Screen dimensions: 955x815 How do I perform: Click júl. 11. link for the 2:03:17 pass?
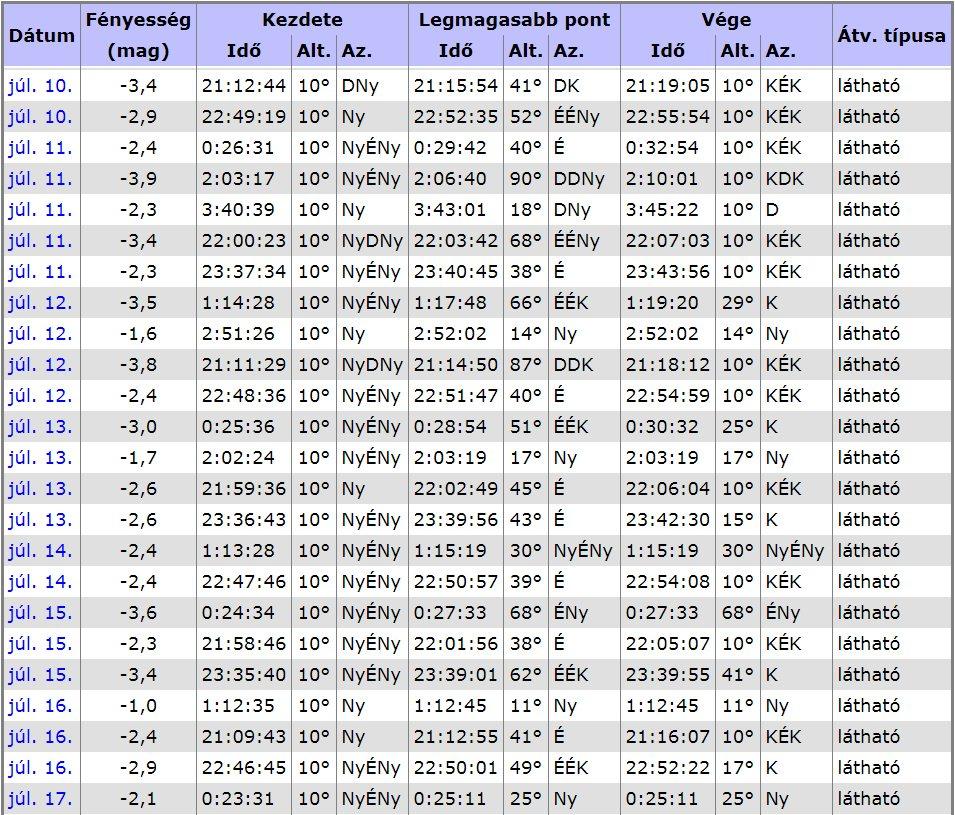point(40,179)
